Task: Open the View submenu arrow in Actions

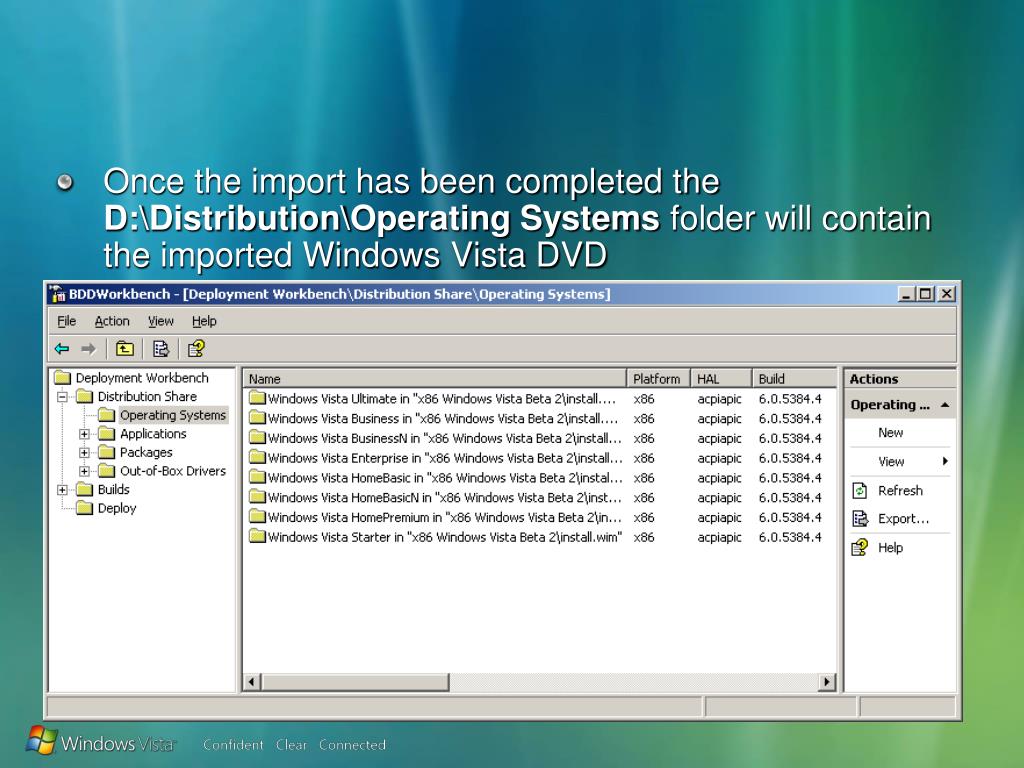Action: click(x=944, y=461)
